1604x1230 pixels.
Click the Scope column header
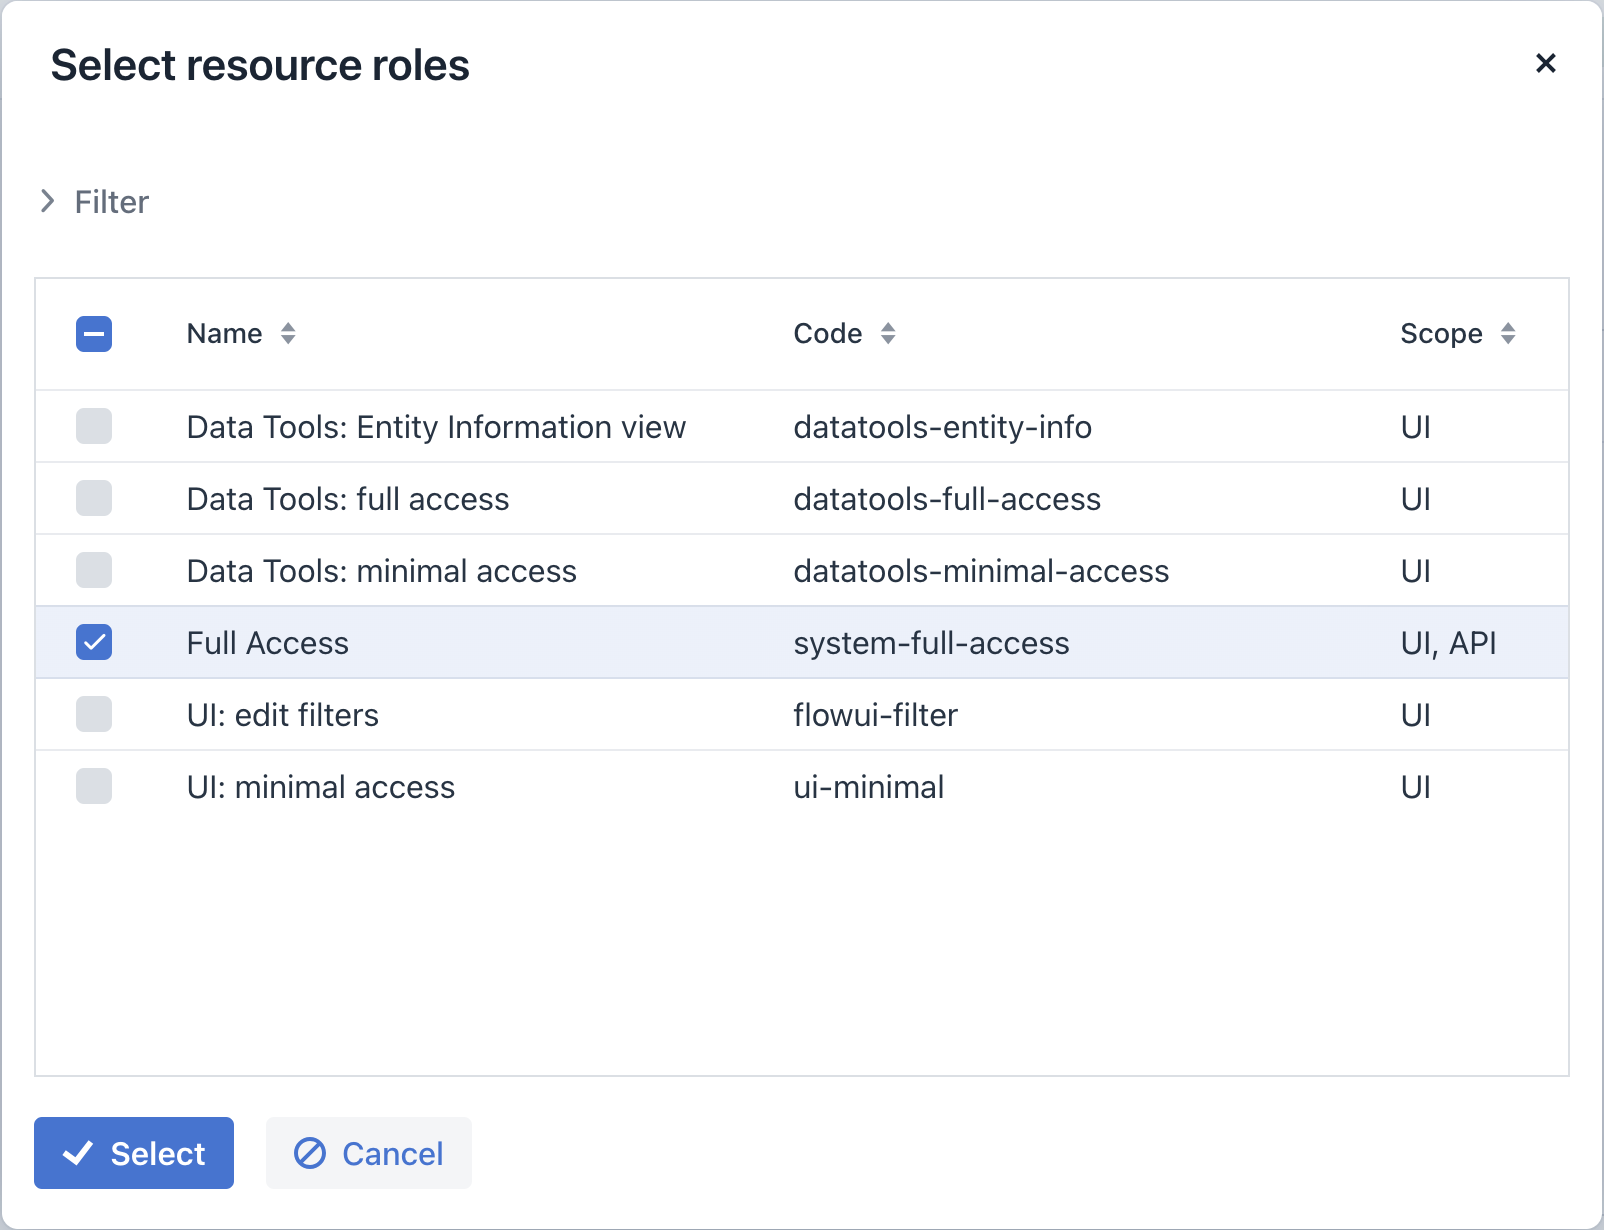(x=1441, y=333)
